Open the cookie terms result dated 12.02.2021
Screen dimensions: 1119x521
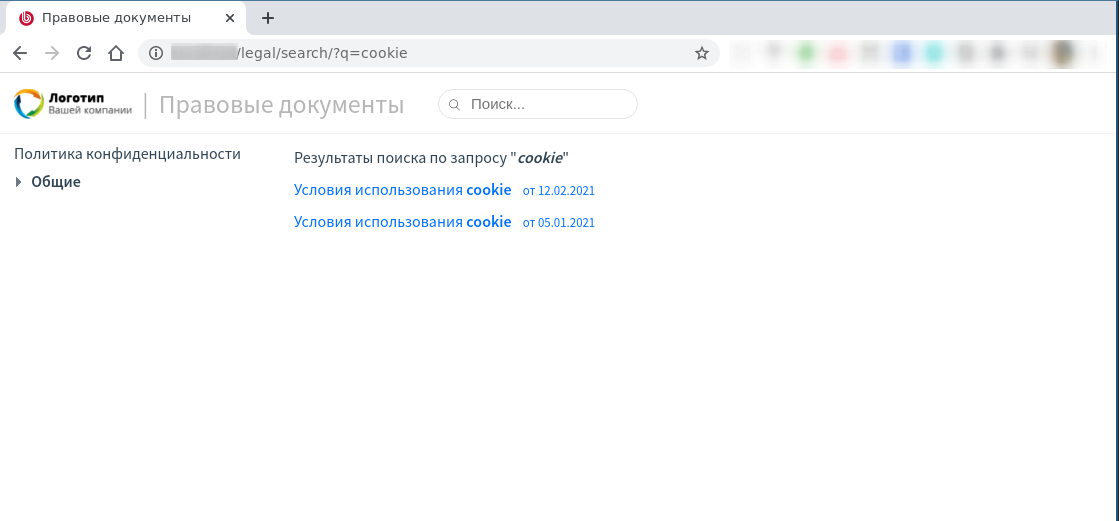402,190
